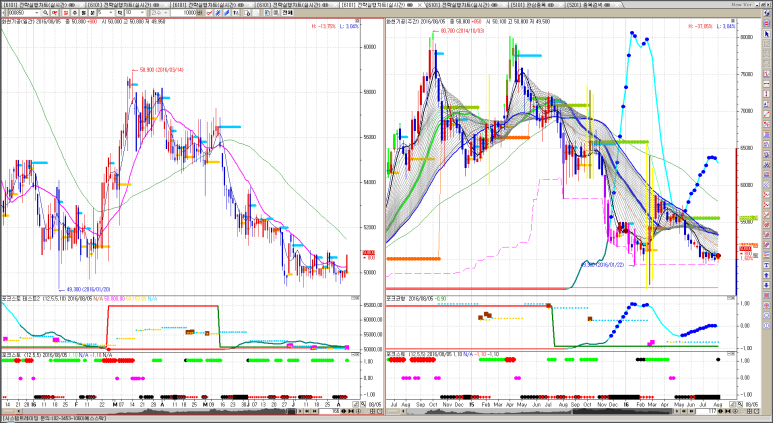Select the up arrow marker tool
Image resolution: width=773 pixels, height=423 pixels.
pos(767,275)
